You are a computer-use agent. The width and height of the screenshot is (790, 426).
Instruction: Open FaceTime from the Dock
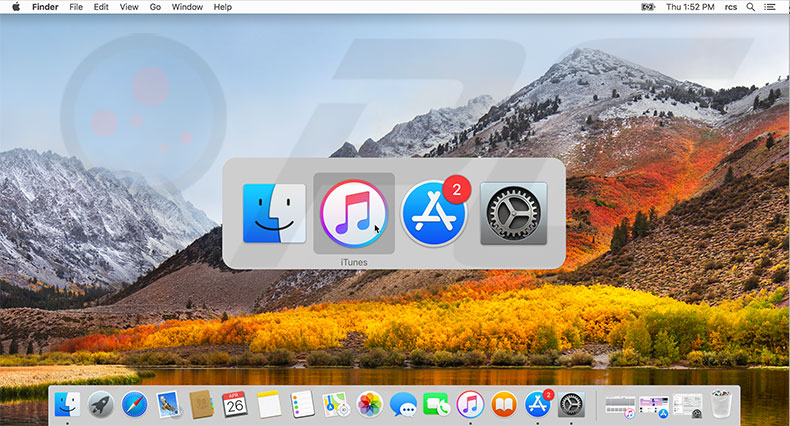(436, 405)
